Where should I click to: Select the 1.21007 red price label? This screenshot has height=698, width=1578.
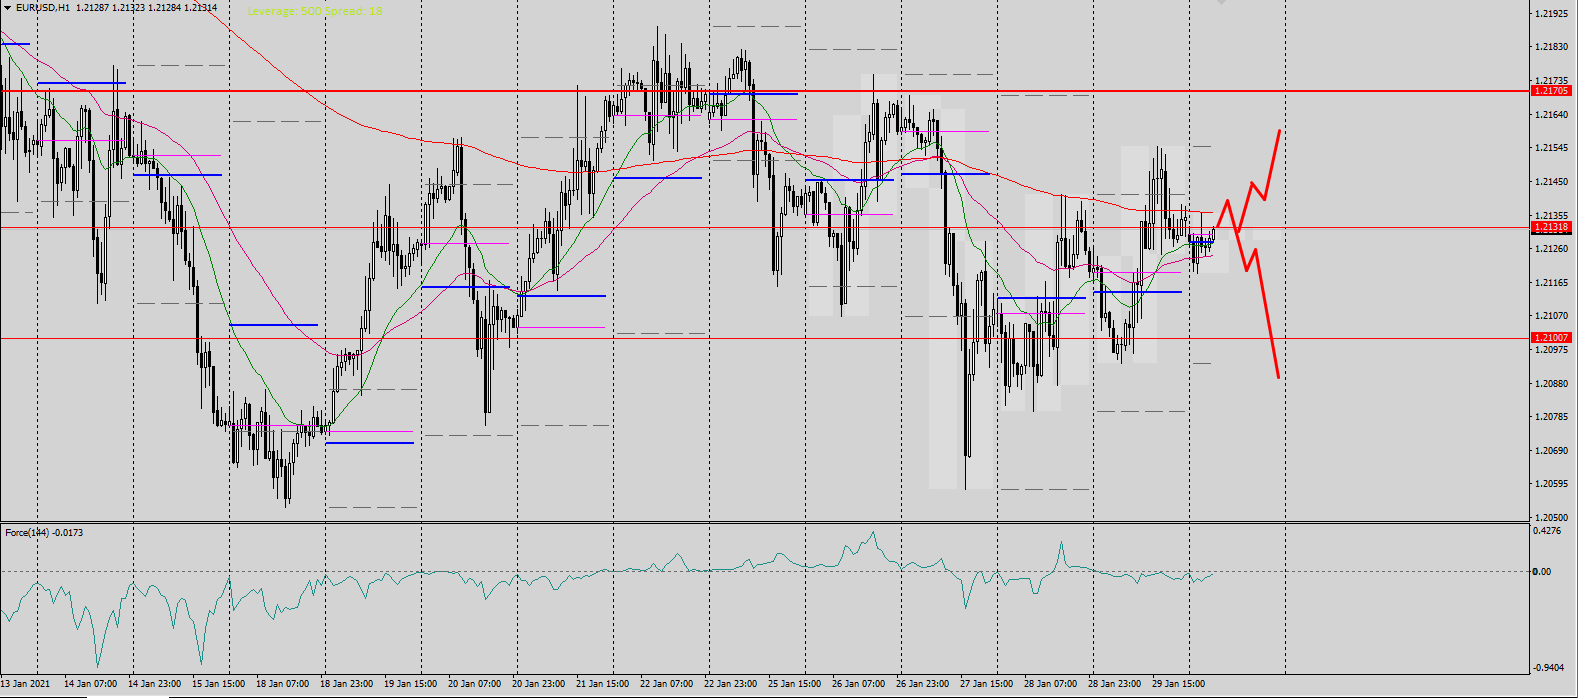(1550, 338)
